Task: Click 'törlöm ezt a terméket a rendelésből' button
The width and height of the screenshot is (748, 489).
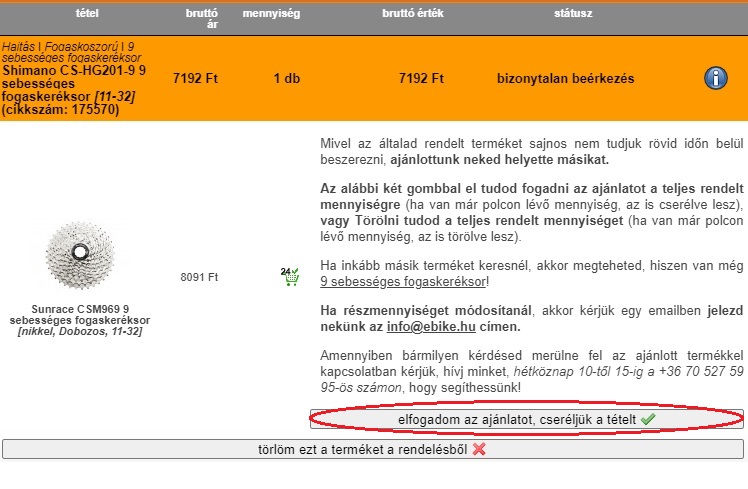Action: point(373,449)
